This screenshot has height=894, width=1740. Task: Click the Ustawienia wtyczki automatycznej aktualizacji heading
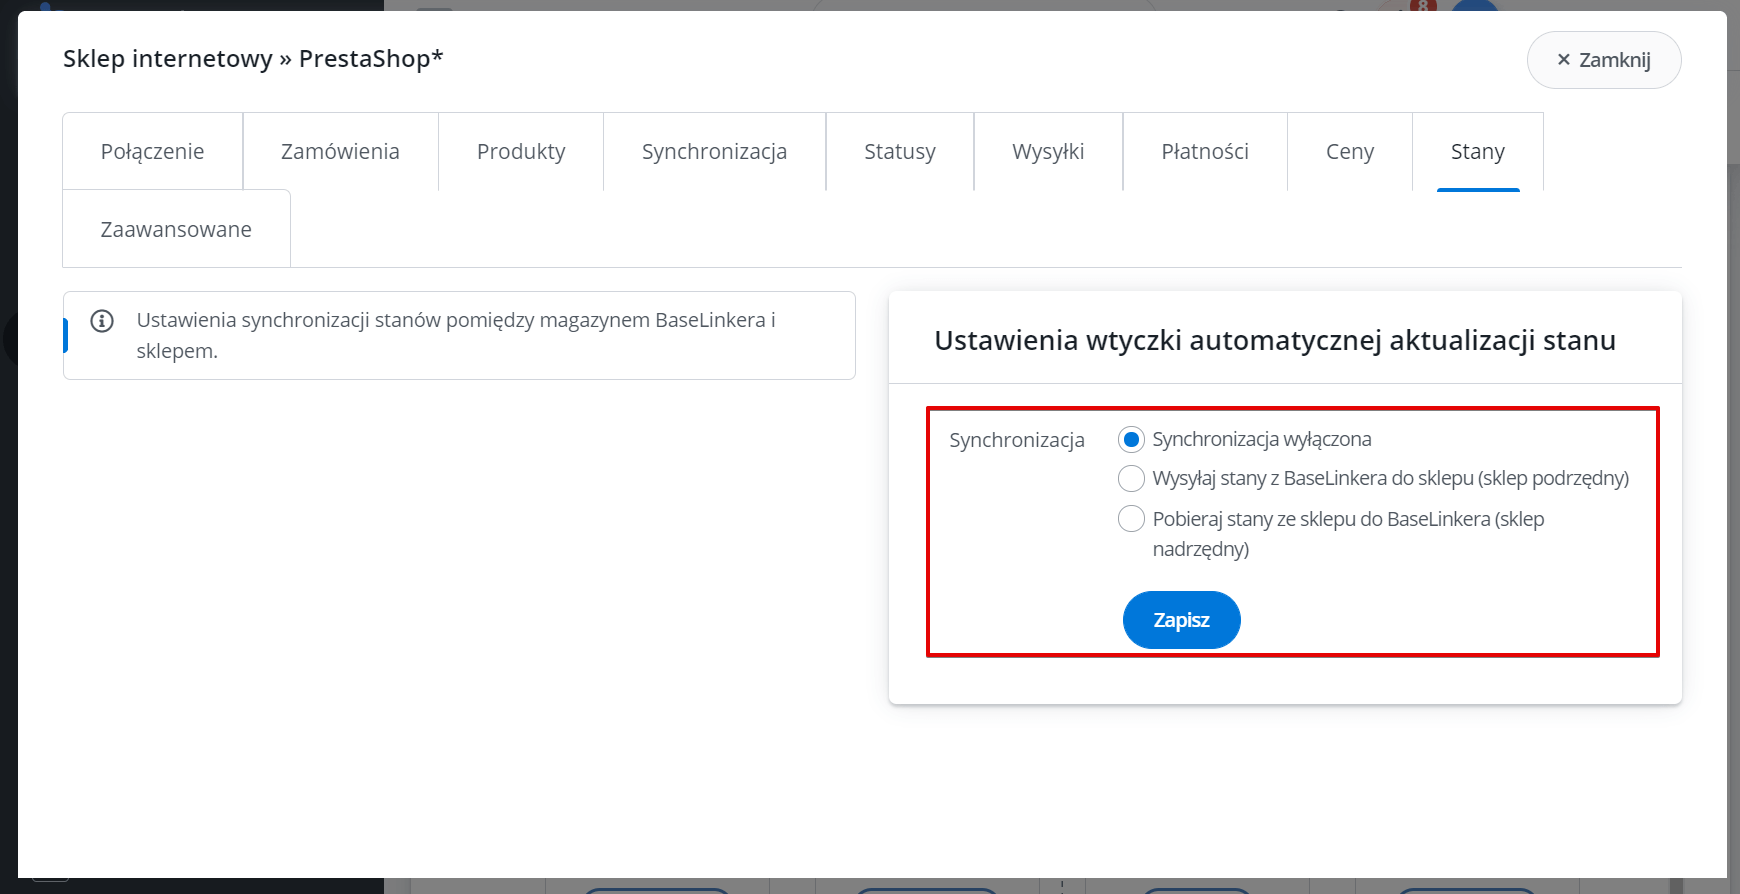click(1275, 341)
